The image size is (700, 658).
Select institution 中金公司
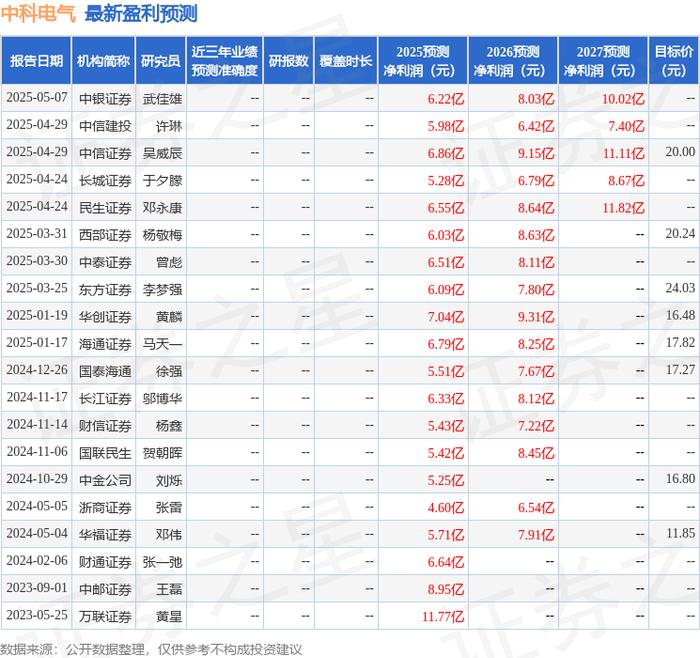coord(105,480)
